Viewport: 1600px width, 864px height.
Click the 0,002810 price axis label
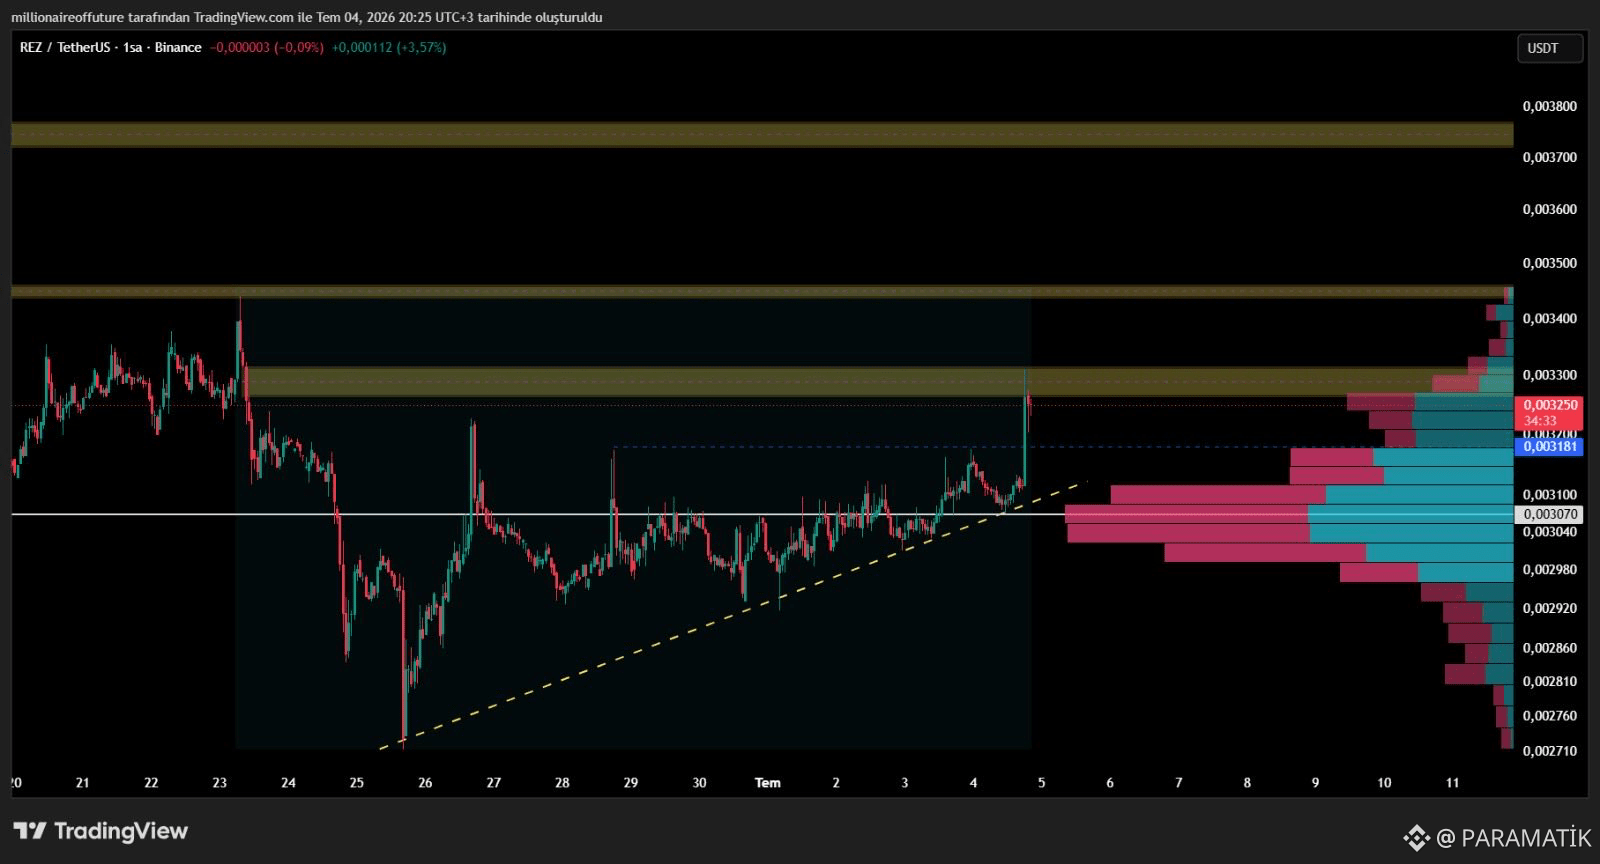point(1549,681)
